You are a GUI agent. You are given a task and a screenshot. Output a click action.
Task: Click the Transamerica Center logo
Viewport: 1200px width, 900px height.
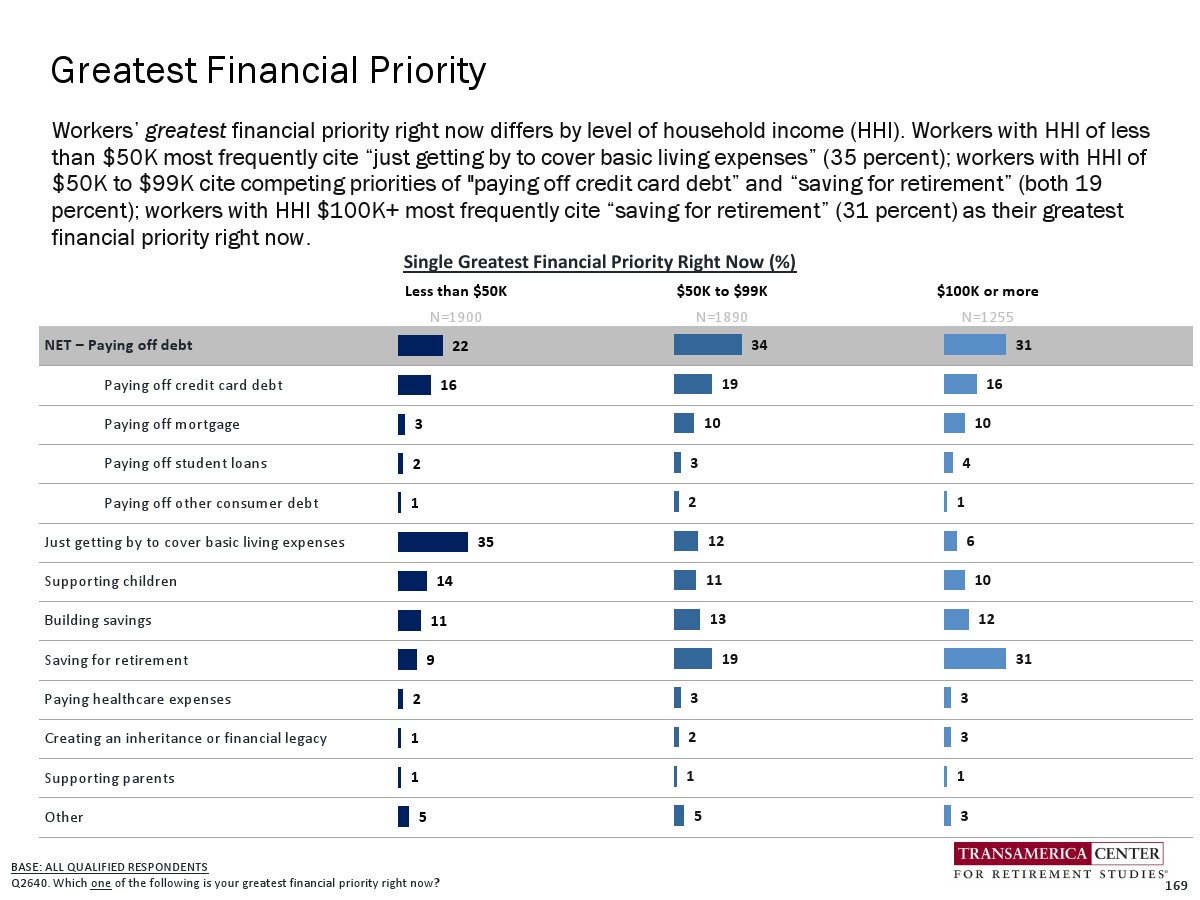tap(1059, 862)
